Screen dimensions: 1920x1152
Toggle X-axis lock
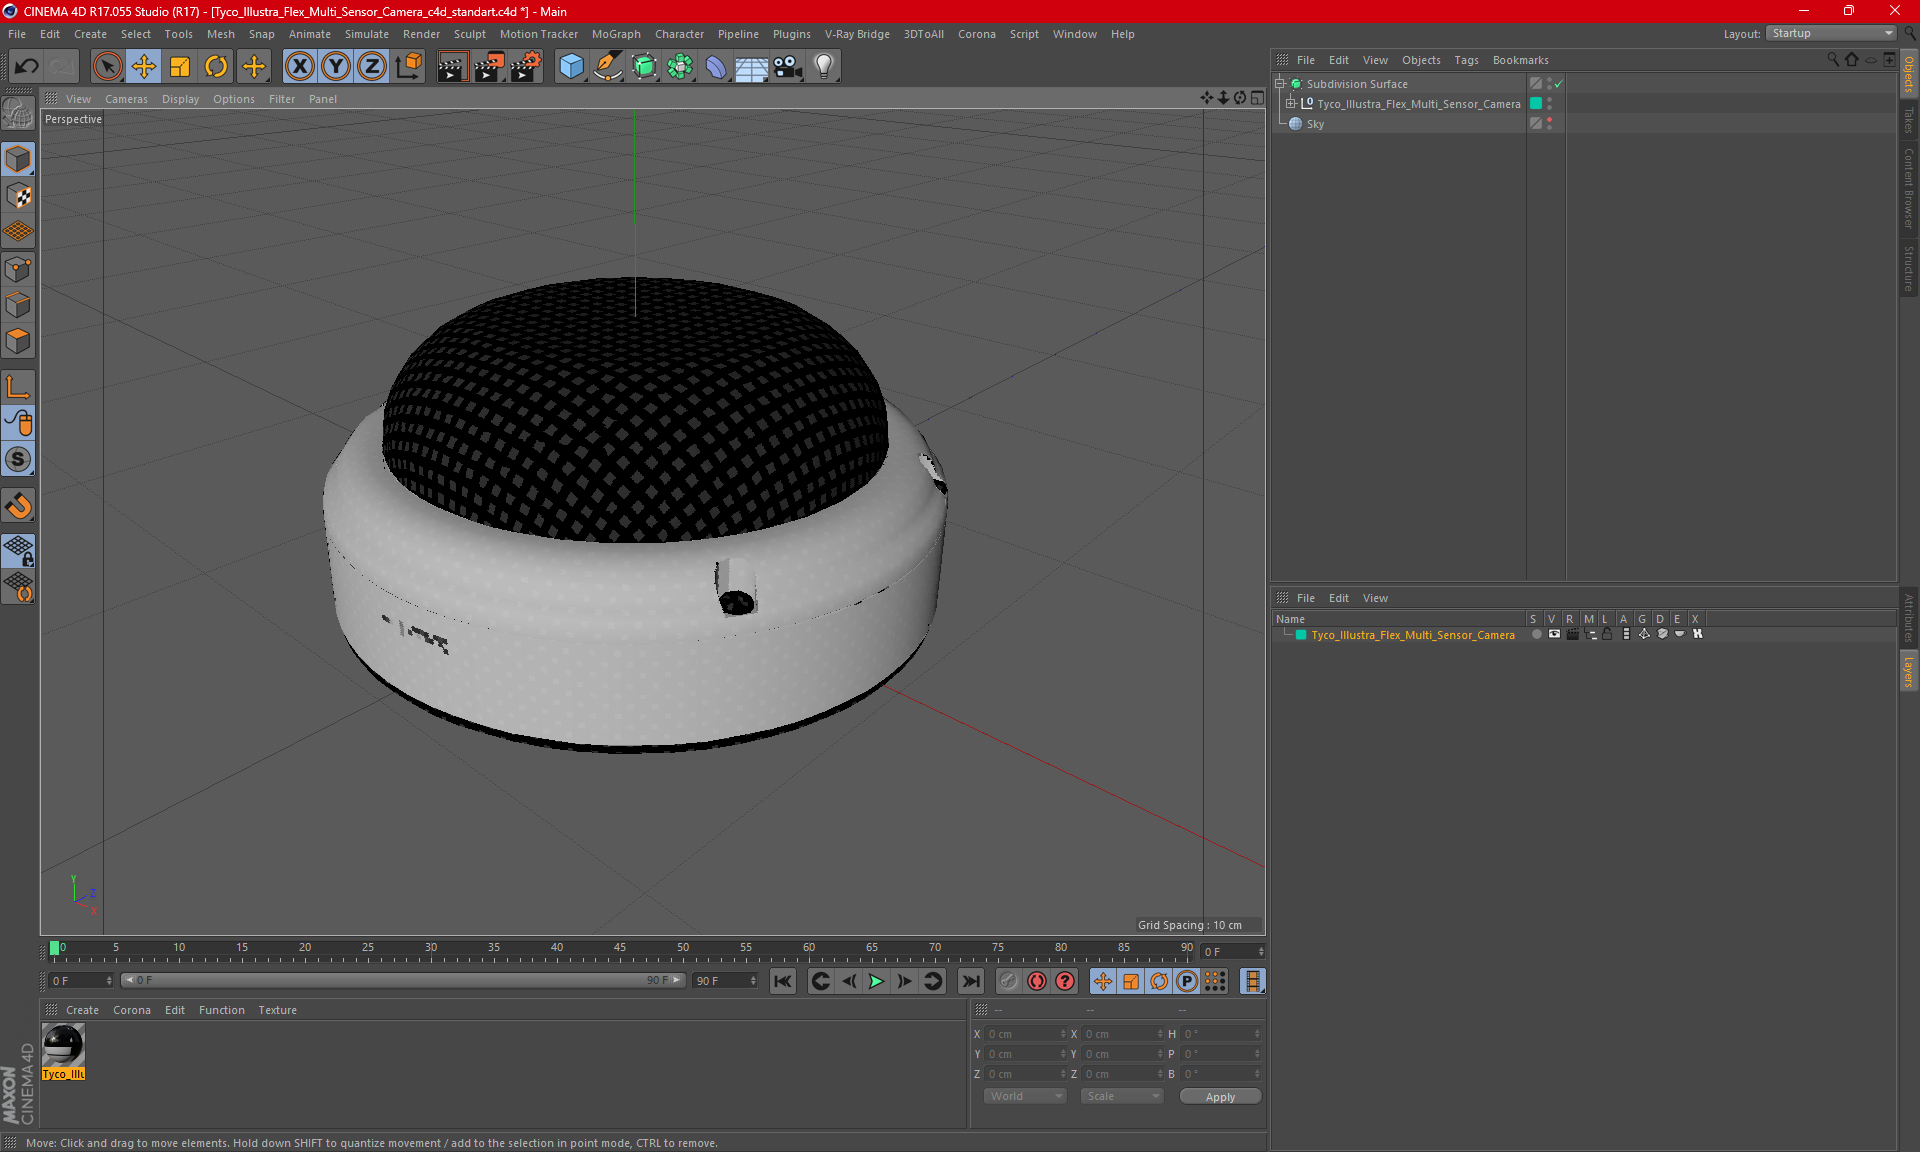(x=299, y=67)
